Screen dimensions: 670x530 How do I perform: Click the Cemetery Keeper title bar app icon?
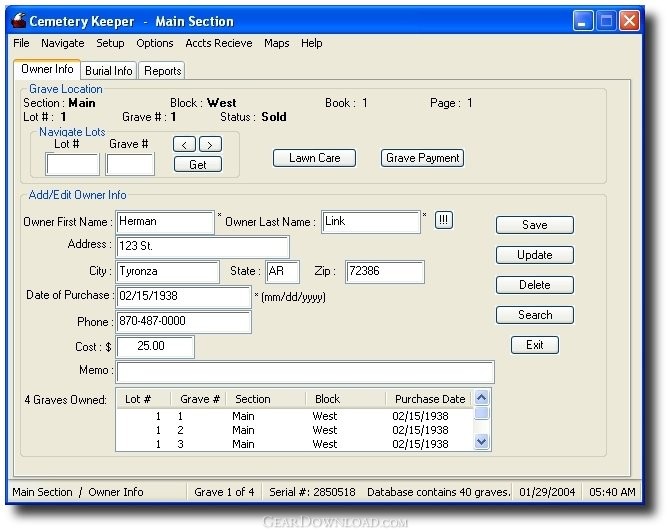(18, 20)
